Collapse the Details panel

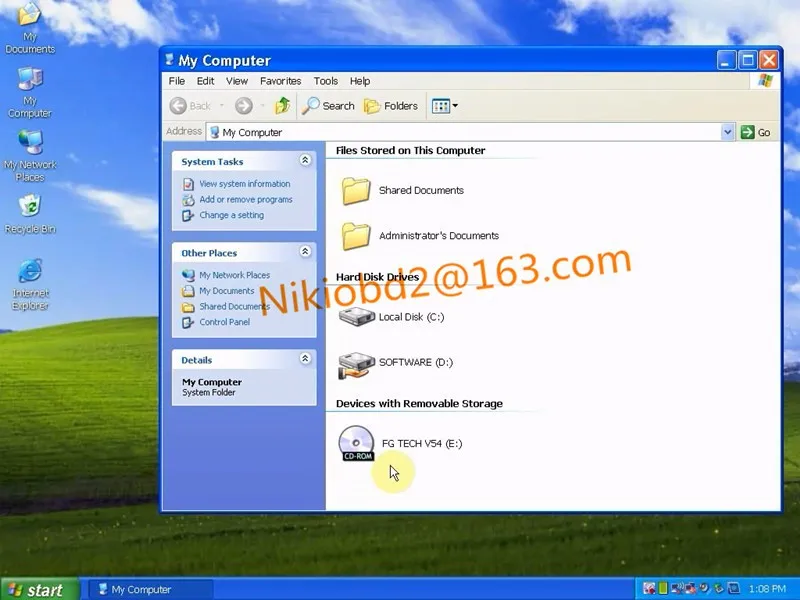[305, 359]
